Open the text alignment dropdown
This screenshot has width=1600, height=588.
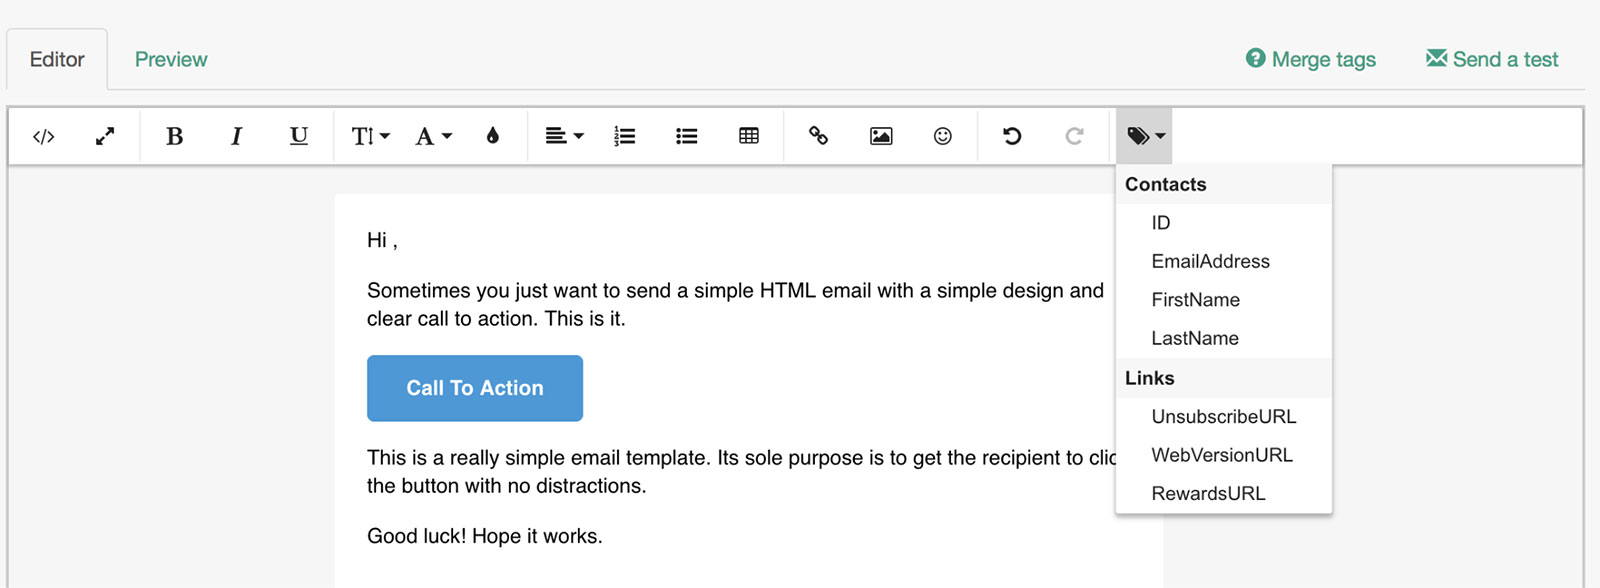tap(564, 136)
